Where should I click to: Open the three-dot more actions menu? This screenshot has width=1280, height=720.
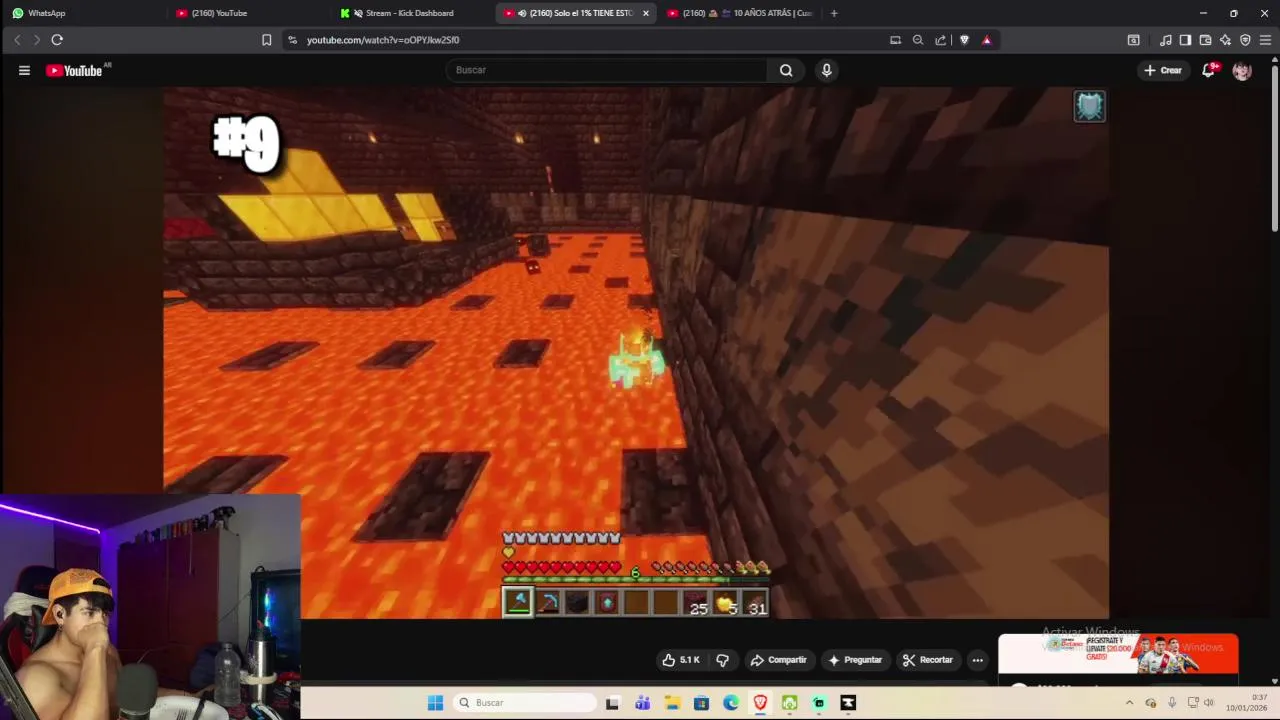[x=977, y=660]
